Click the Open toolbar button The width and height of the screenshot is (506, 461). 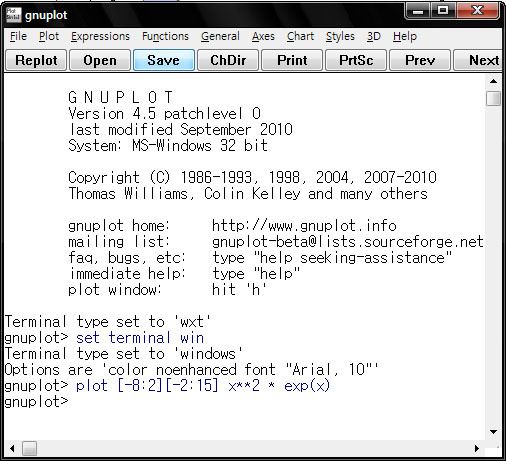point(100,60)
